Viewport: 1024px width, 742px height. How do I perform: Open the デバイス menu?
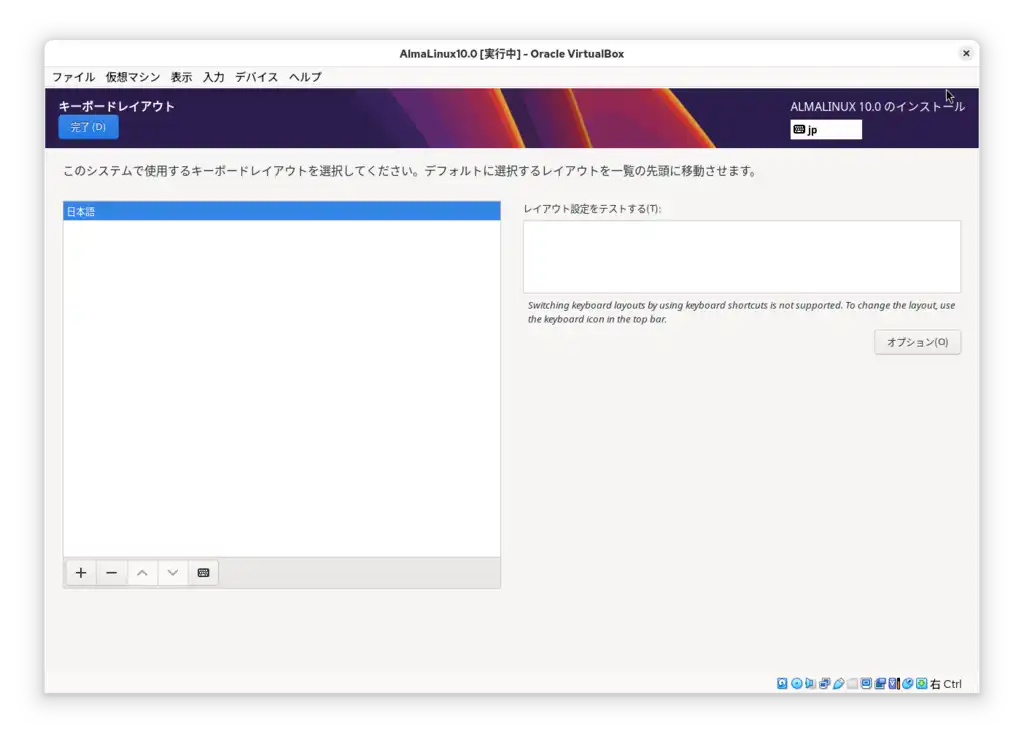click(255, 77)
